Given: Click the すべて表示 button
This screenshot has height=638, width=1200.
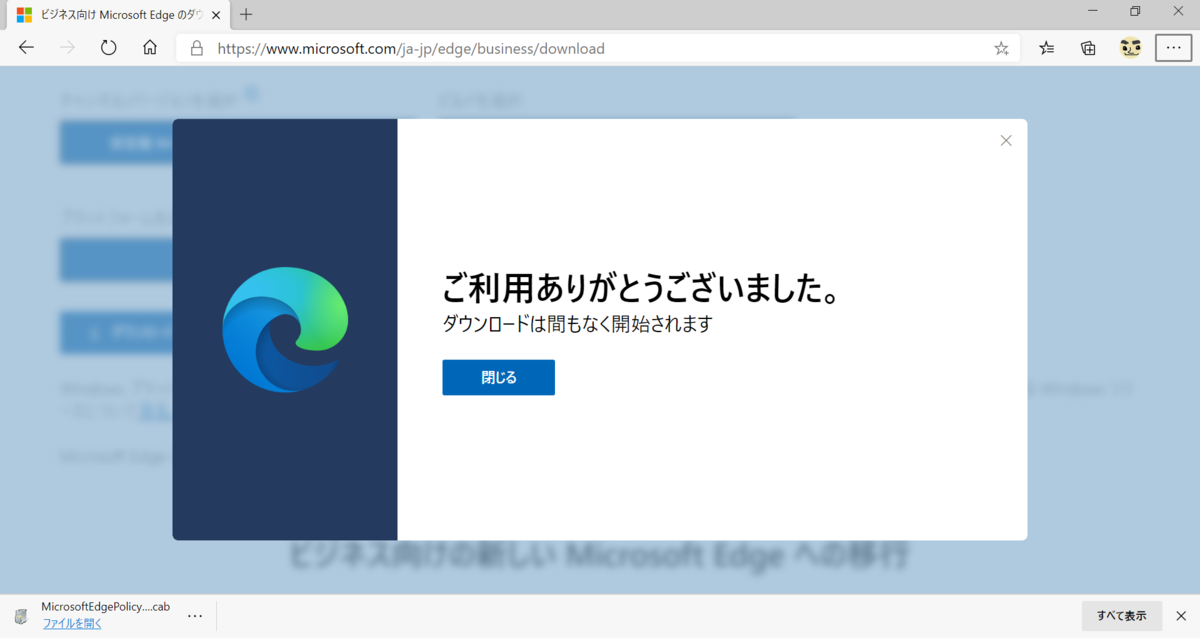Looking at the screenshot, I should (1121, 616).
